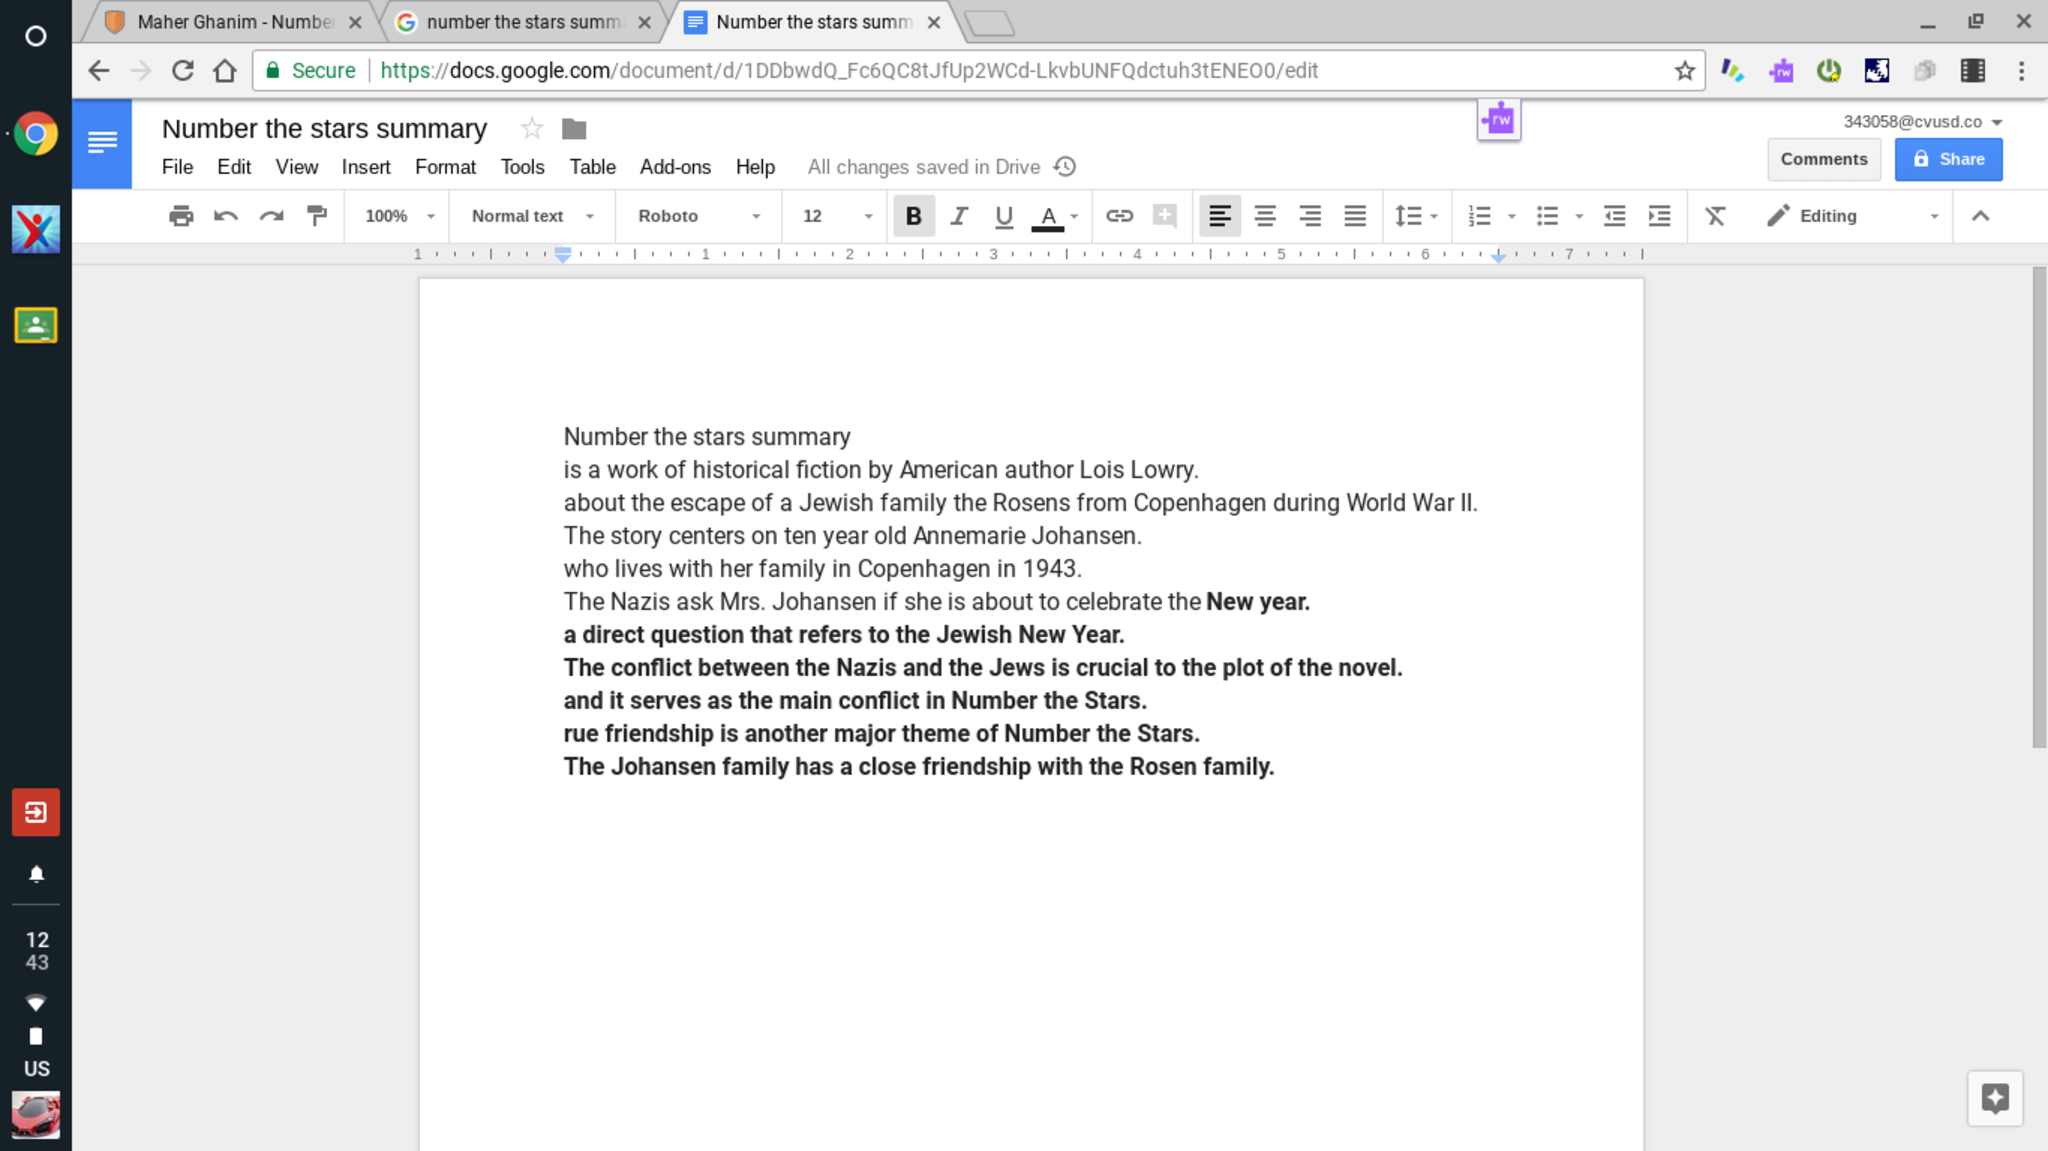
Task: Toggle bold formatting button
Action: (913, 216)
